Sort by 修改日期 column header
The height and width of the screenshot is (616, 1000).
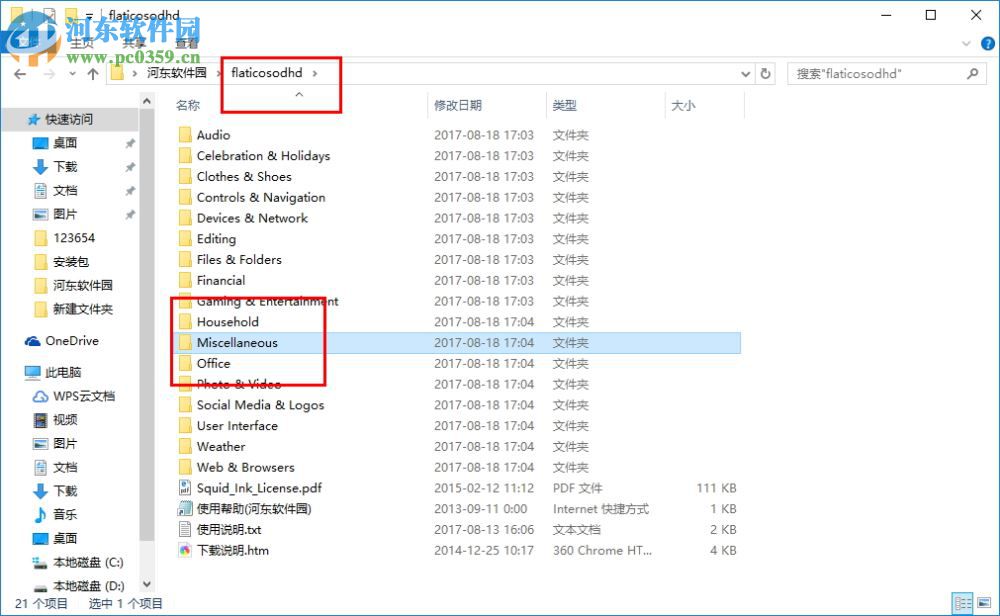(458, 105)
